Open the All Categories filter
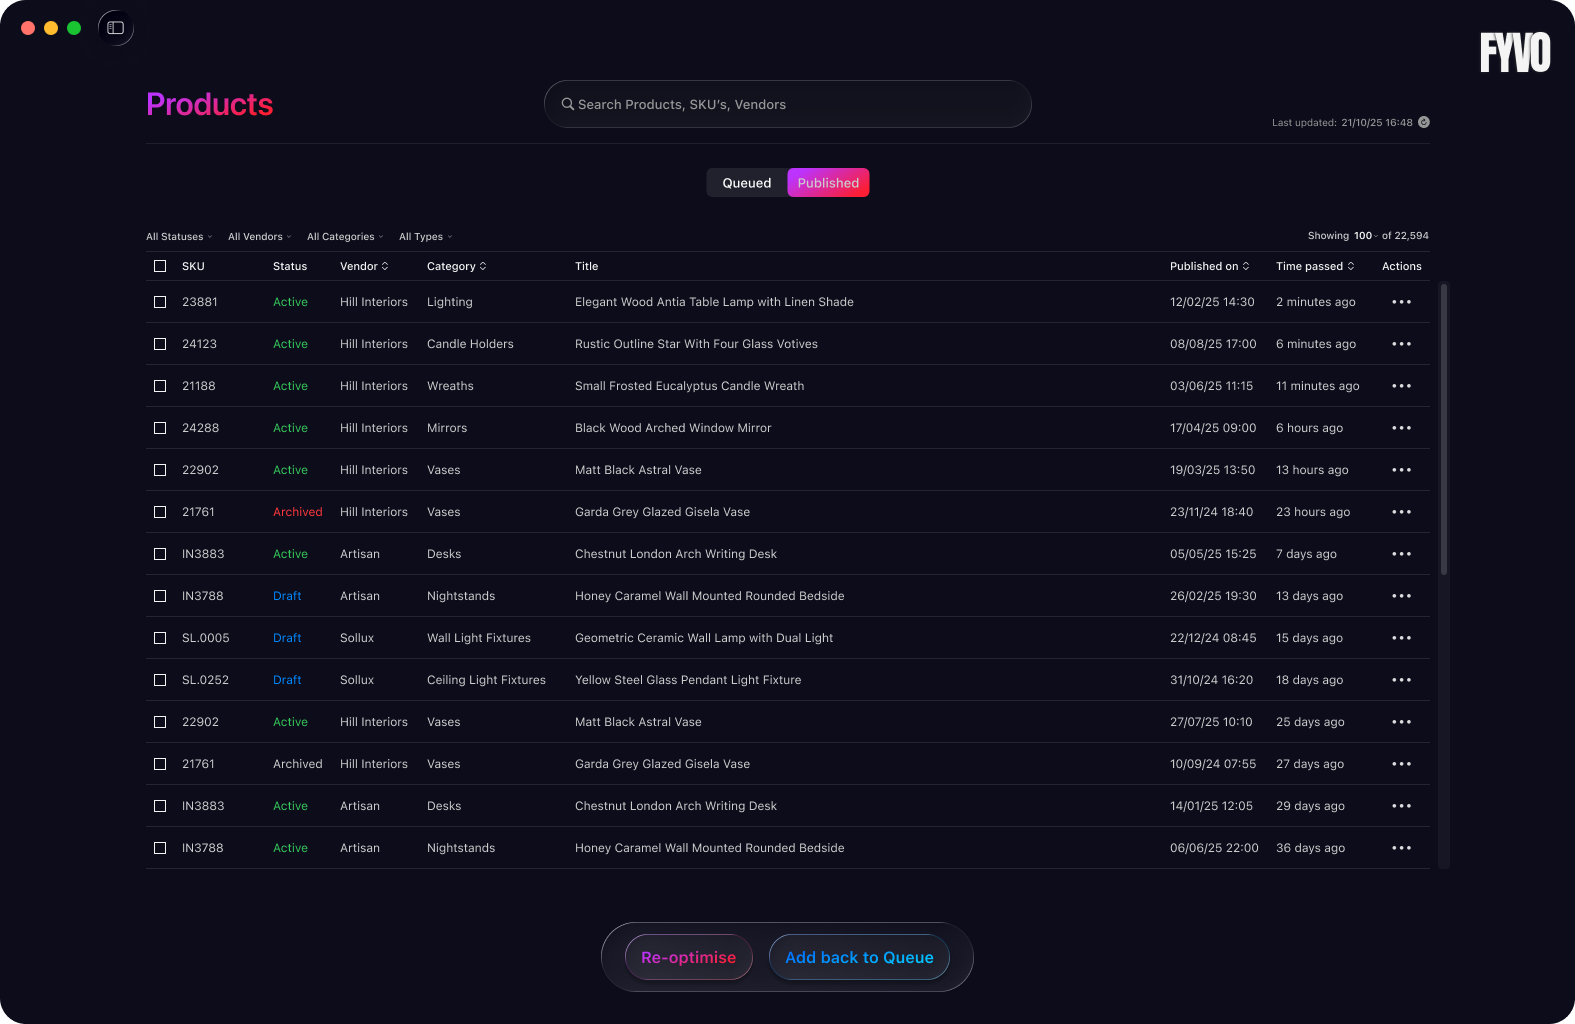 (345, 237)
